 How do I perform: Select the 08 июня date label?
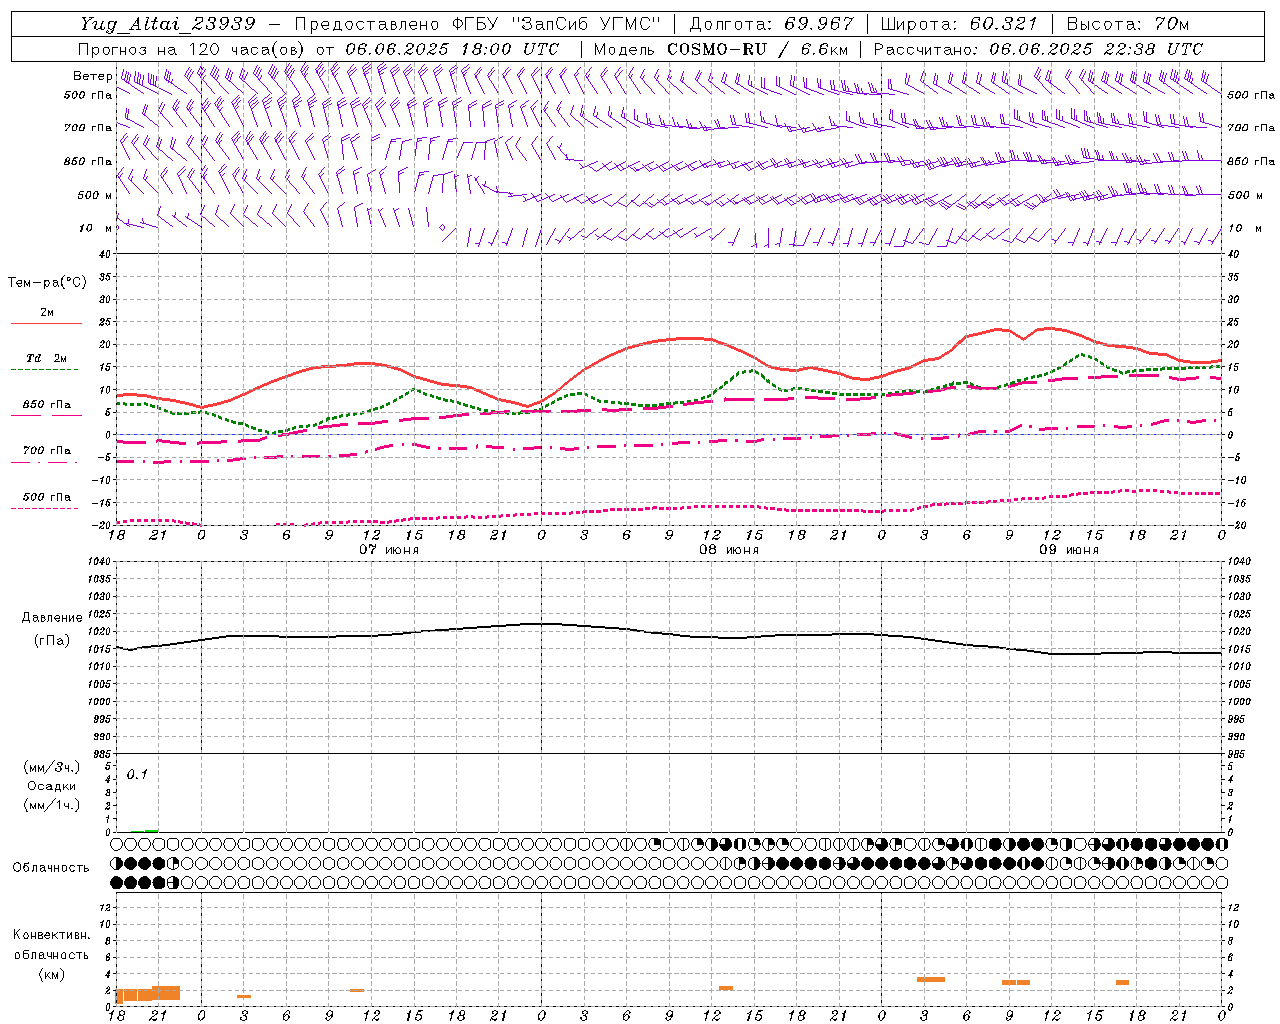729,550
